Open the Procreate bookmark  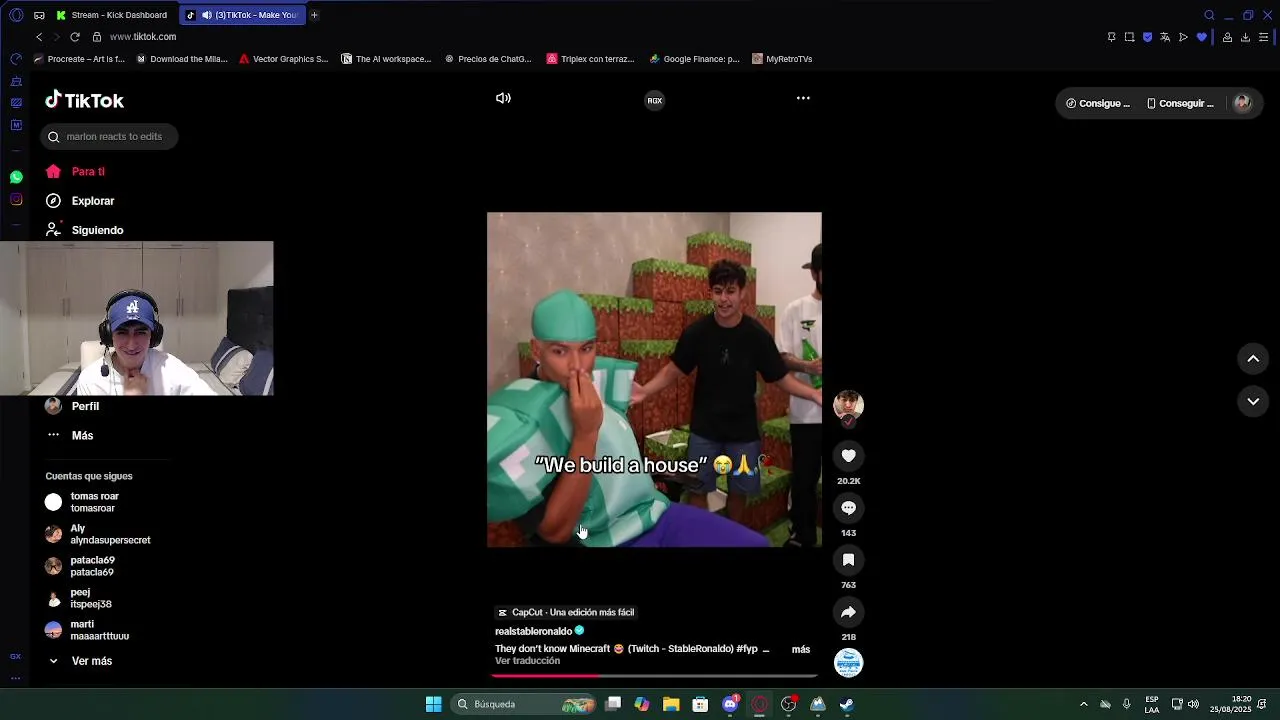pyautogui.click(x=80, y=59)
